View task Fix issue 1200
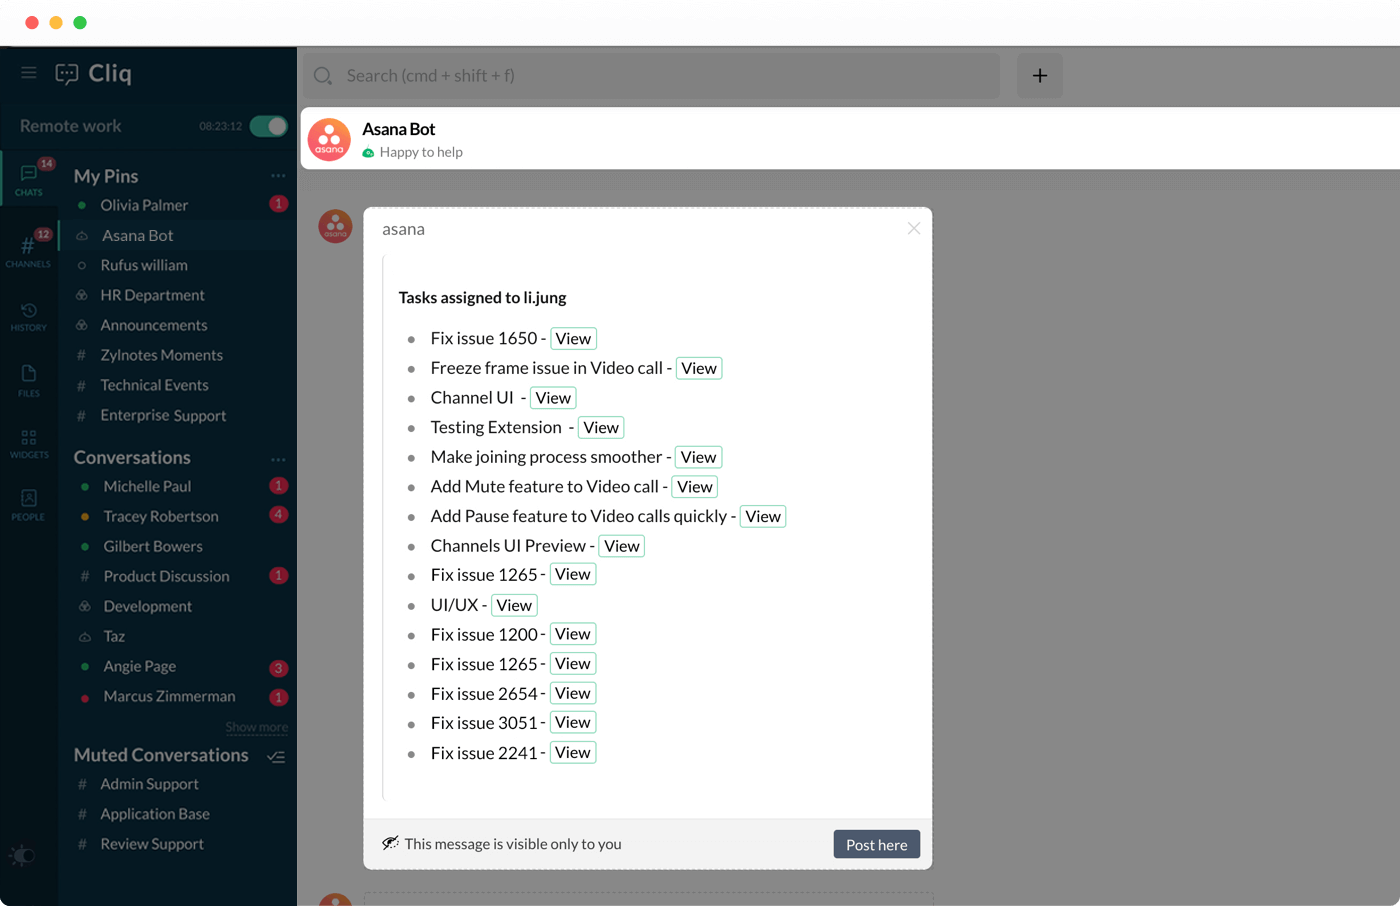The height and width of the screenshot is (906, 1400). 573,634
